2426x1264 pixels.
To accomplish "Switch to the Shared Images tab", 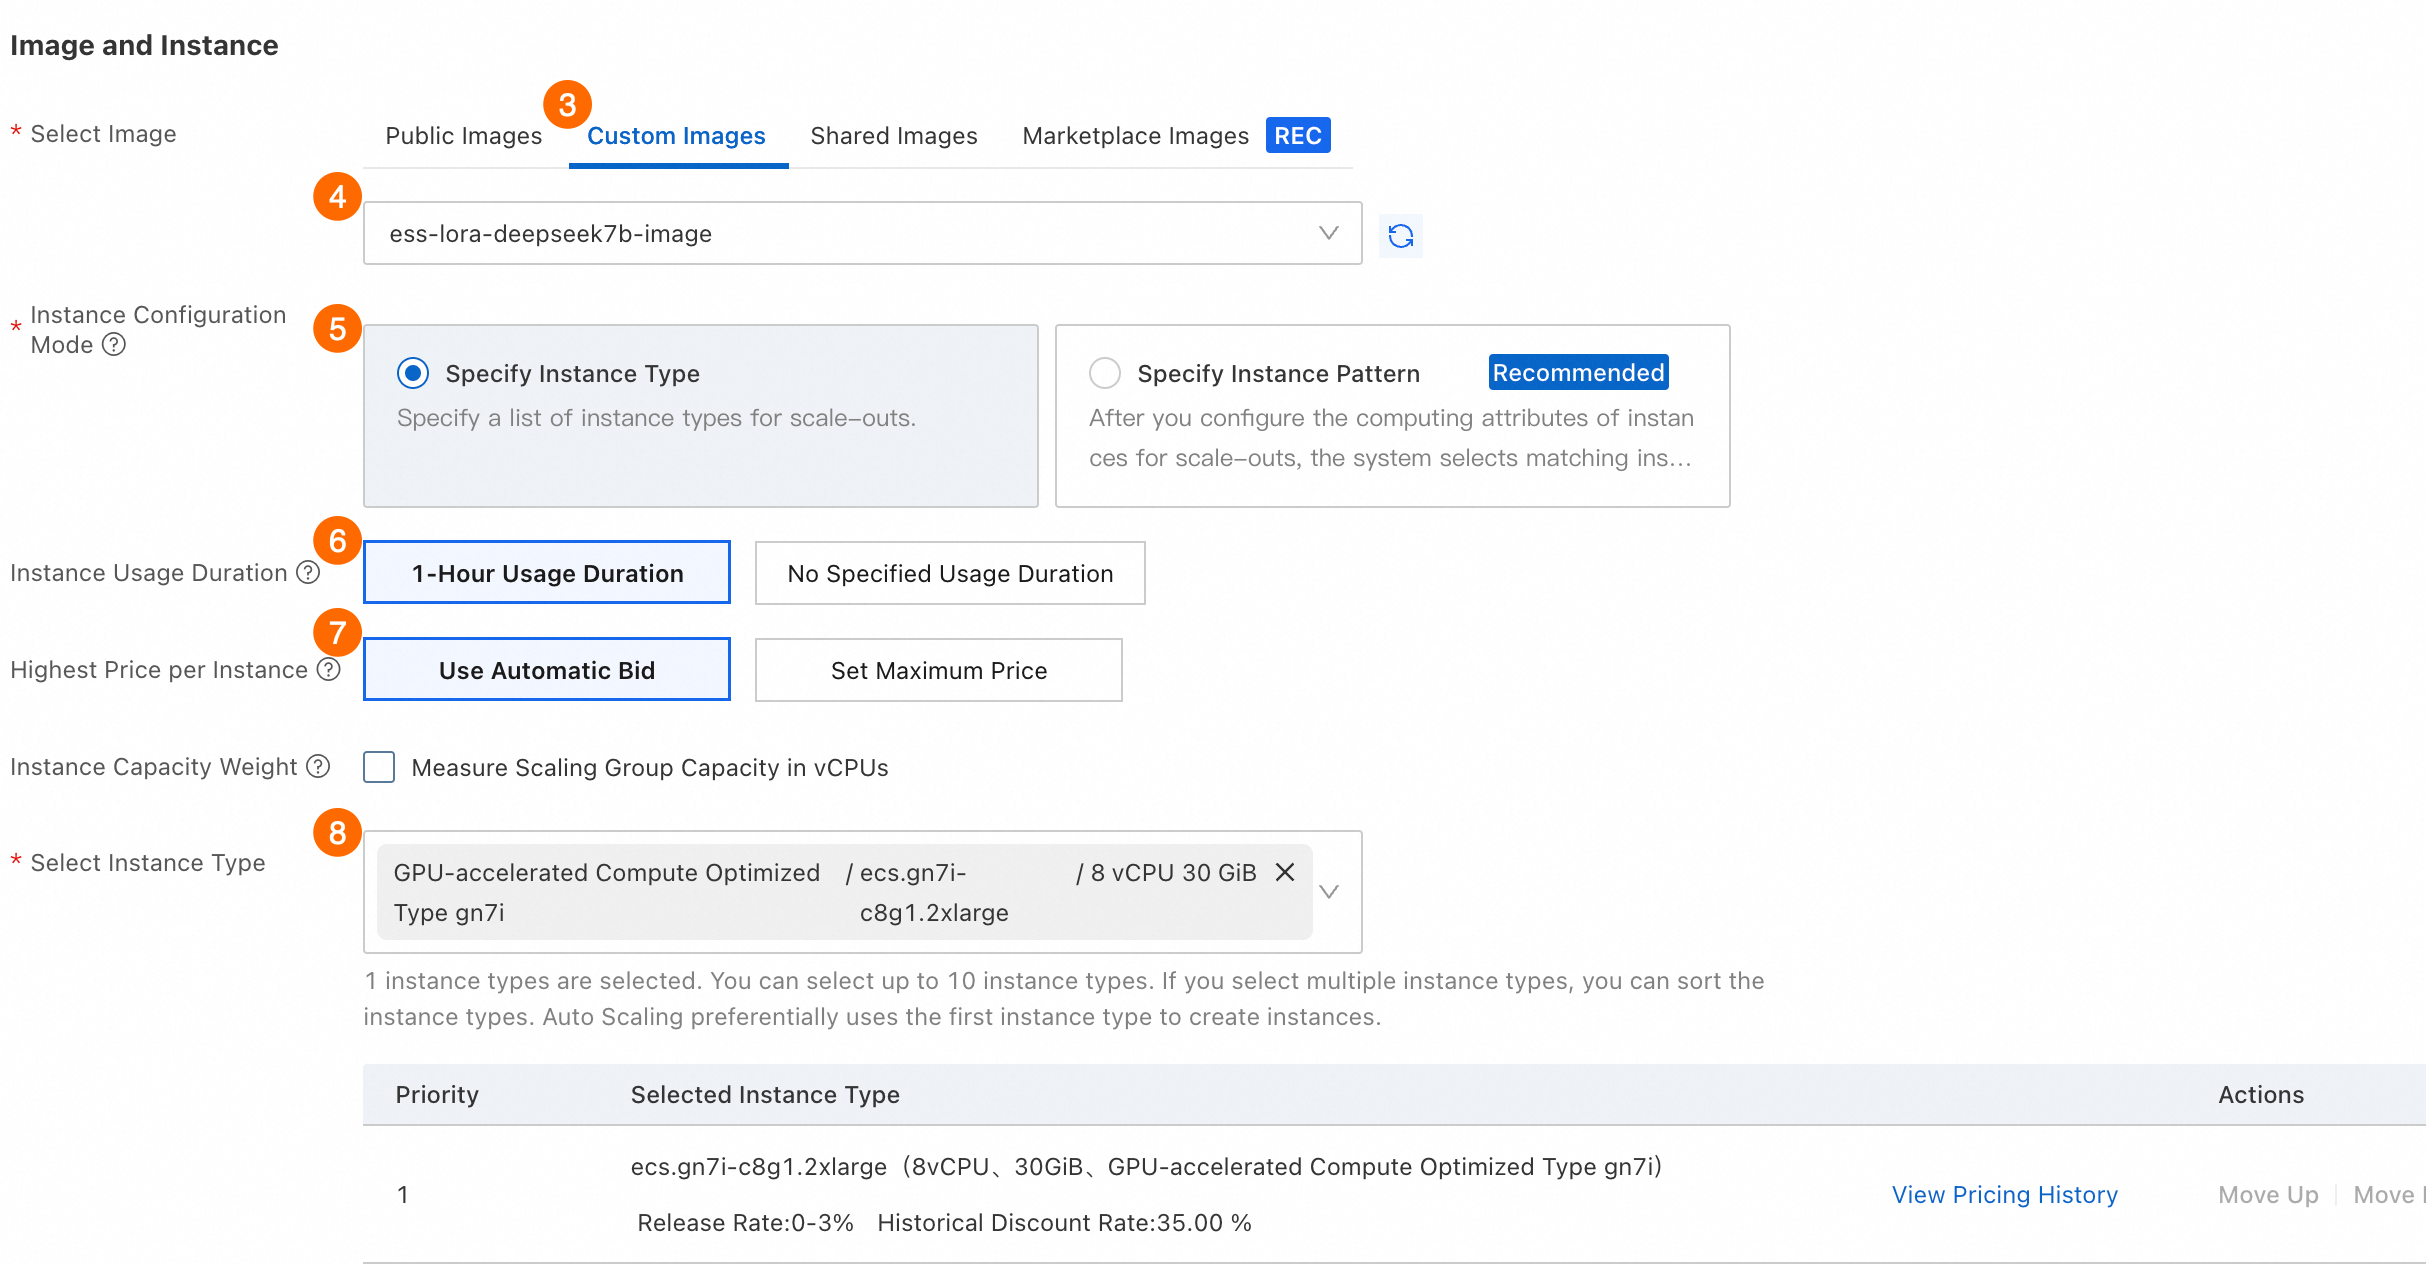I will (893, 136).
